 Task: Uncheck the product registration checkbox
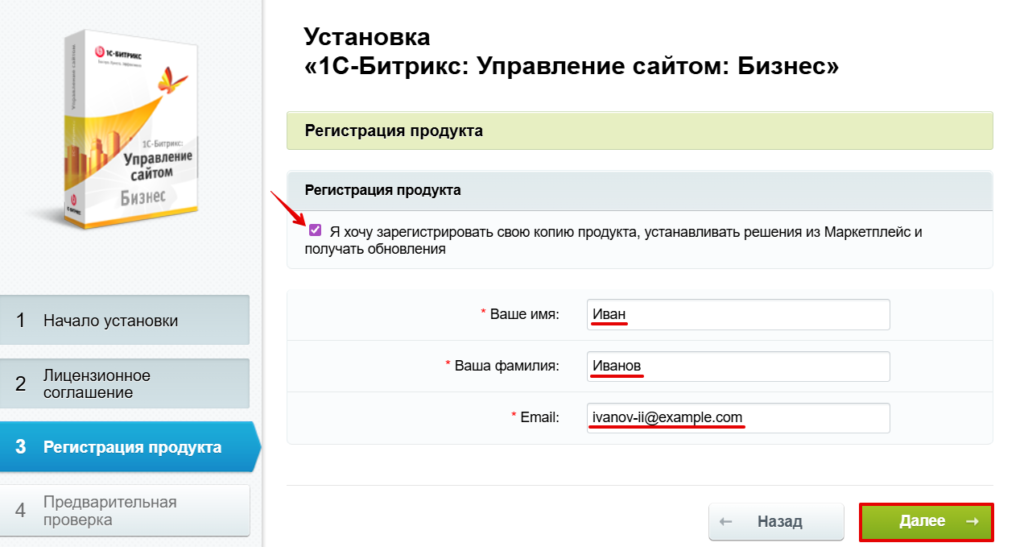(x=315, y=230)
